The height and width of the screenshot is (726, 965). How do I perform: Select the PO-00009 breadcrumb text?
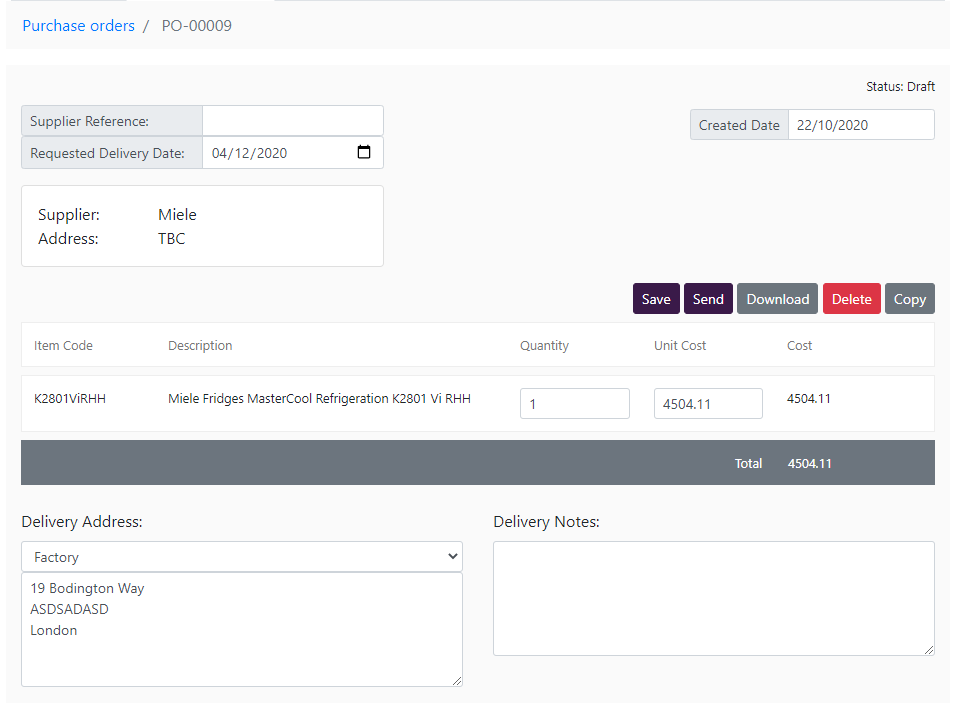[x=196, y=26]
